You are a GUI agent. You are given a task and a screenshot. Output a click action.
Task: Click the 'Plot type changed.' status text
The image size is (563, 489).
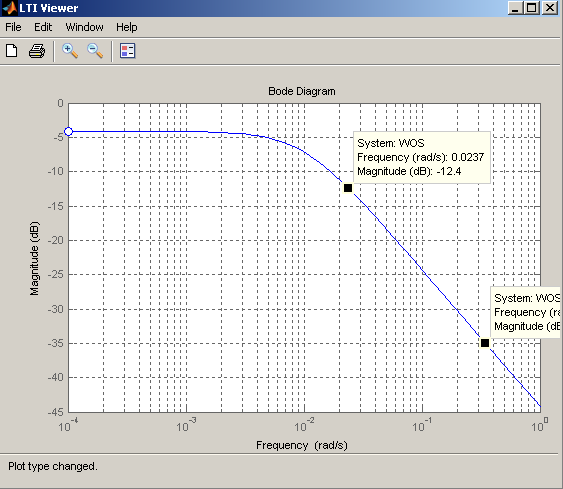click(53, 466)
